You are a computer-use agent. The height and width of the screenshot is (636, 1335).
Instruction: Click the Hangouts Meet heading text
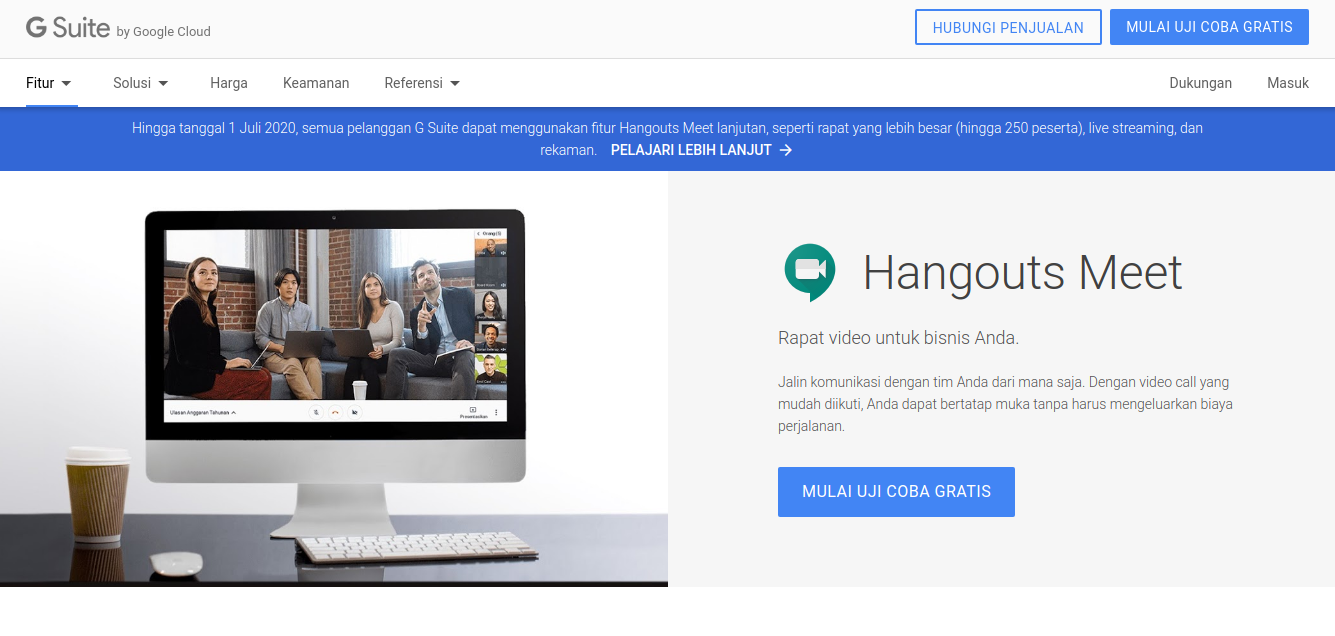[x=1023, y=273]
